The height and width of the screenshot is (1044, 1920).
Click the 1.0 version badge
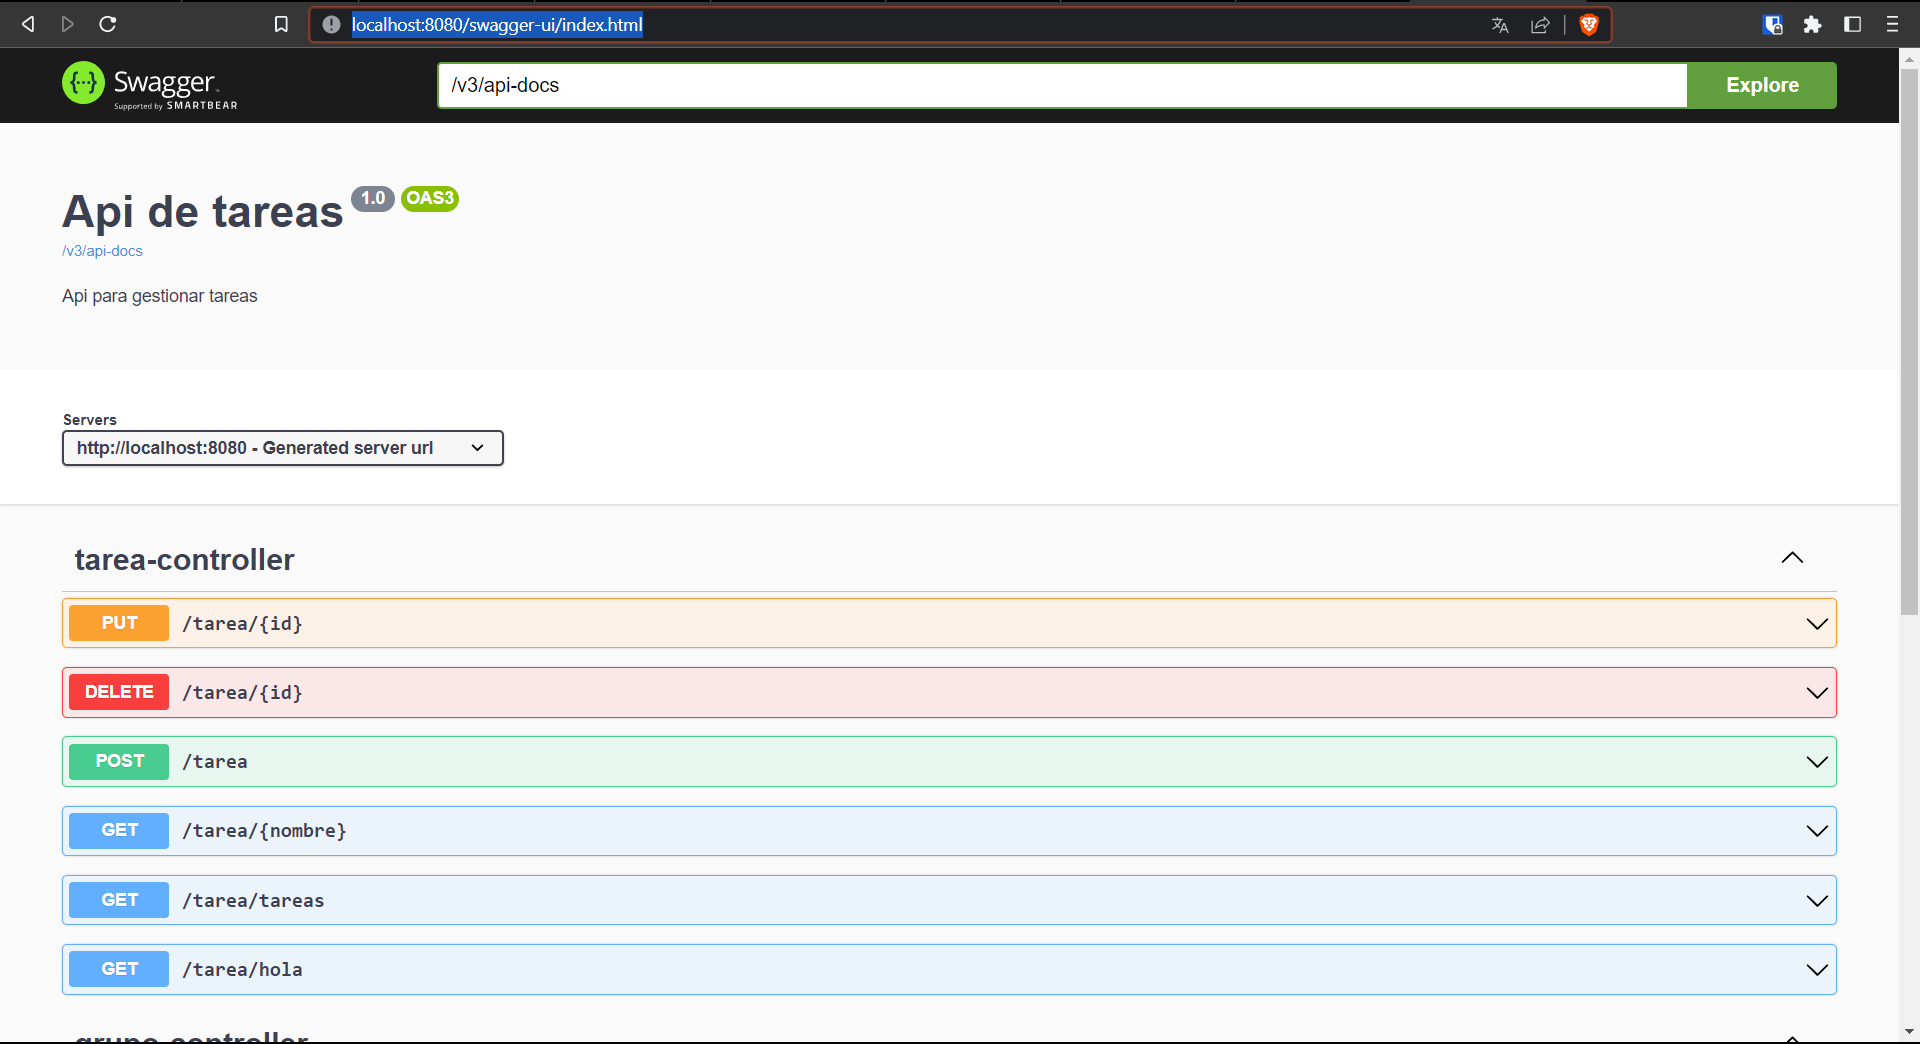pyautogui.click(x=373, y=198)
